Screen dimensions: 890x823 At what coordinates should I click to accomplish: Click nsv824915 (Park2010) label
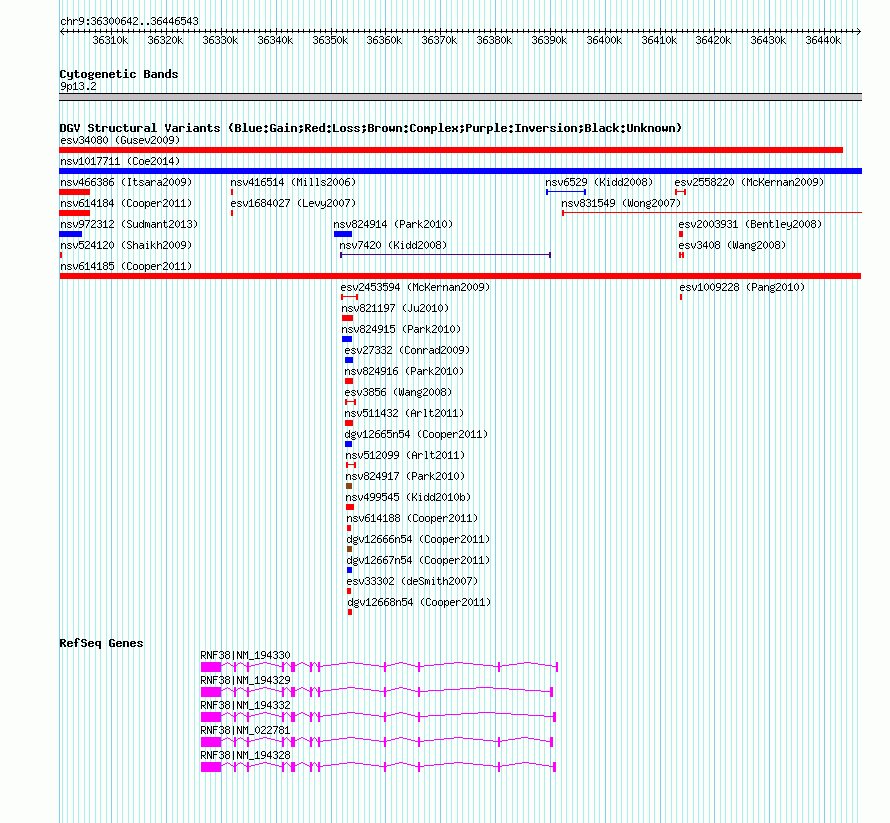pyautogui.click(x=401, y=329)
